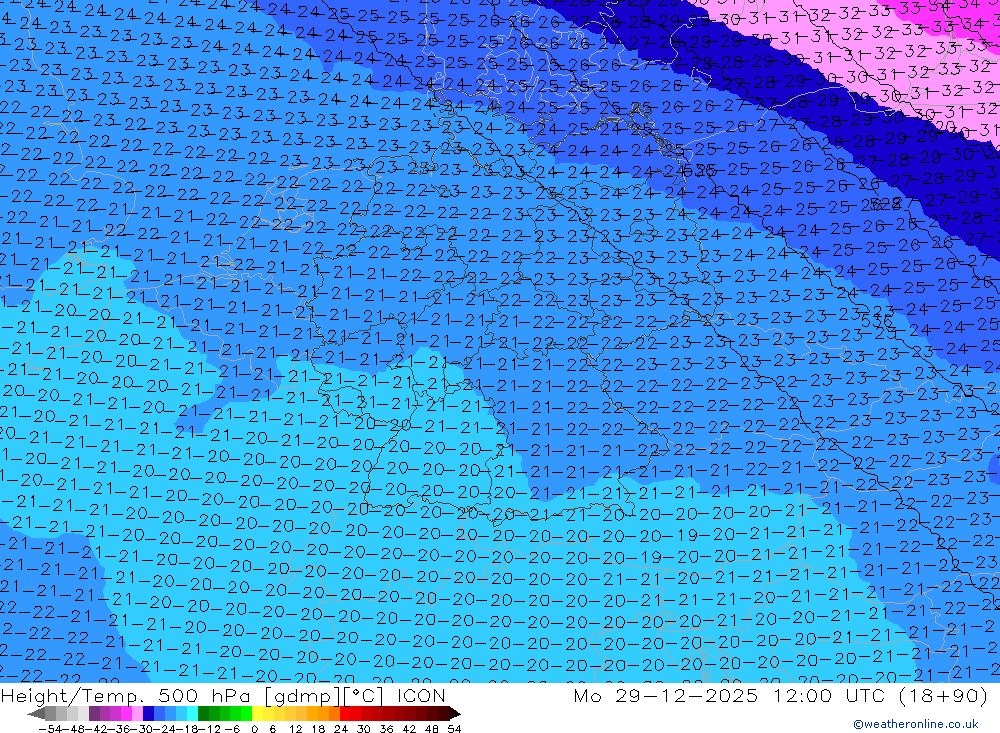Select the light pink legend swatch

pyautogui.click(x=137, y=713)
